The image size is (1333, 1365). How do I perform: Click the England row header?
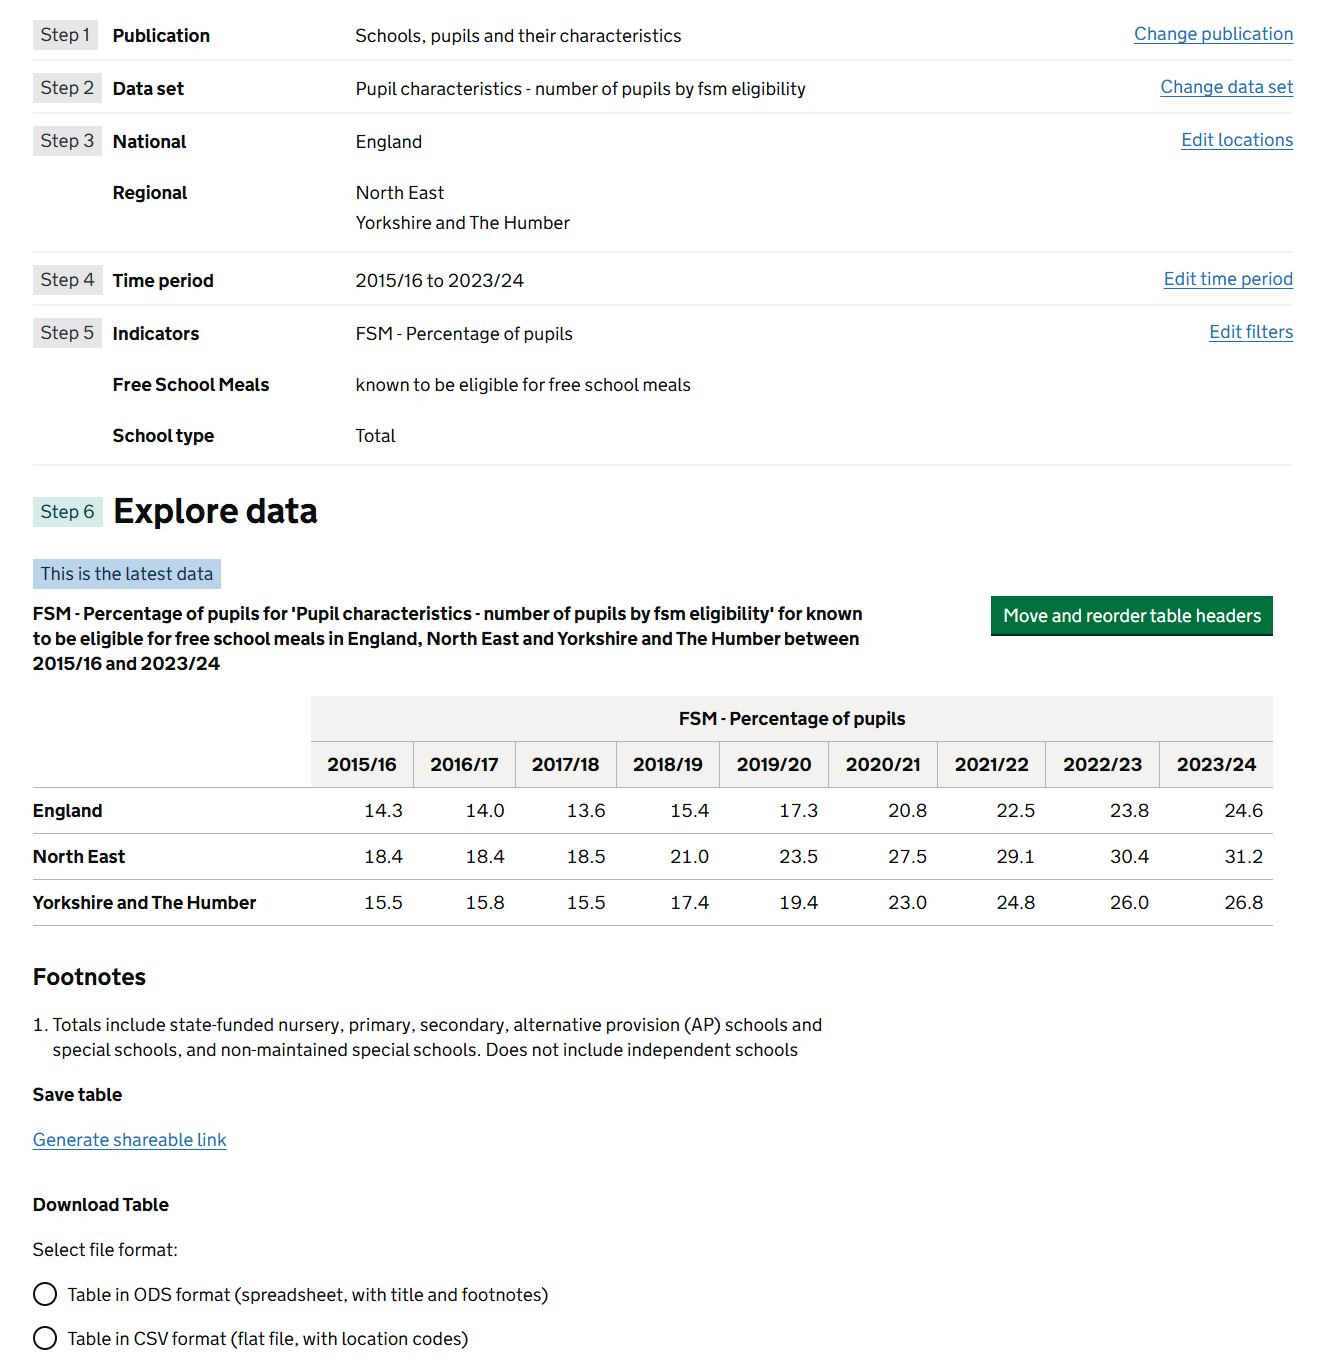(67, 811)
